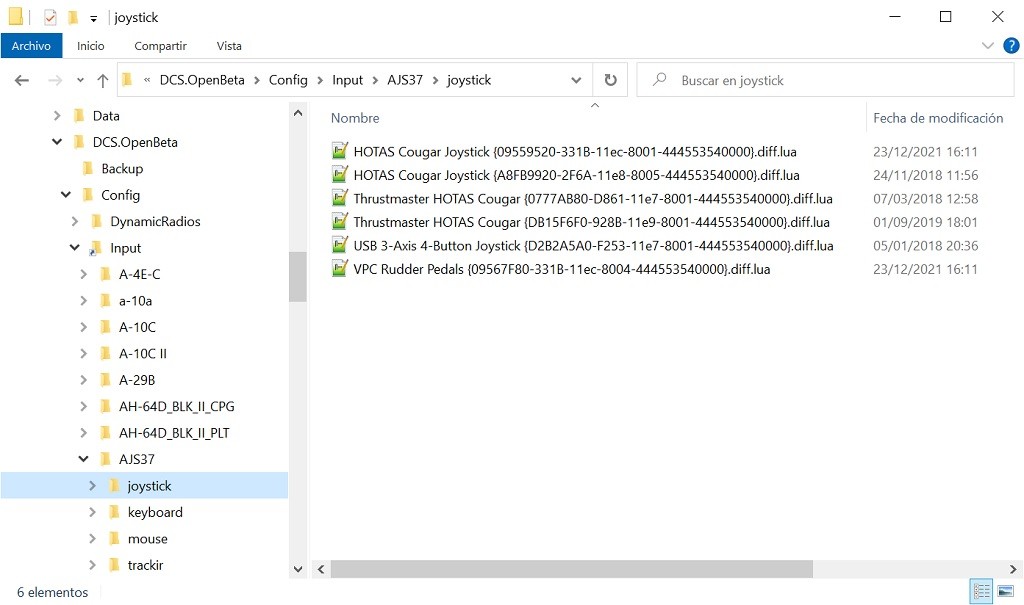Expand the Data folder in the tree
The width and height of the screenshot is (1024, 605).
pos(57,116)
